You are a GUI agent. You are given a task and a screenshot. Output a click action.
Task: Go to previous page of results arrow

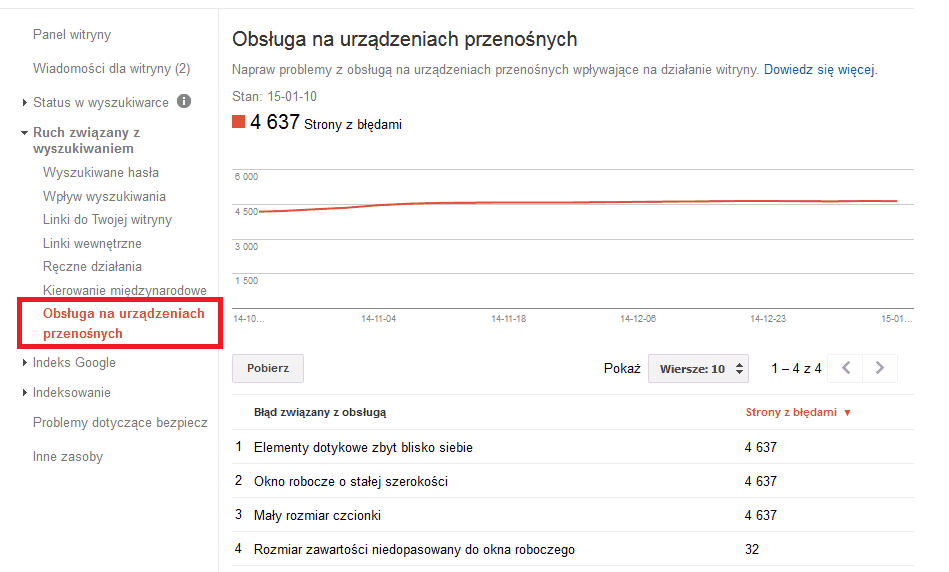coord(846,368)
